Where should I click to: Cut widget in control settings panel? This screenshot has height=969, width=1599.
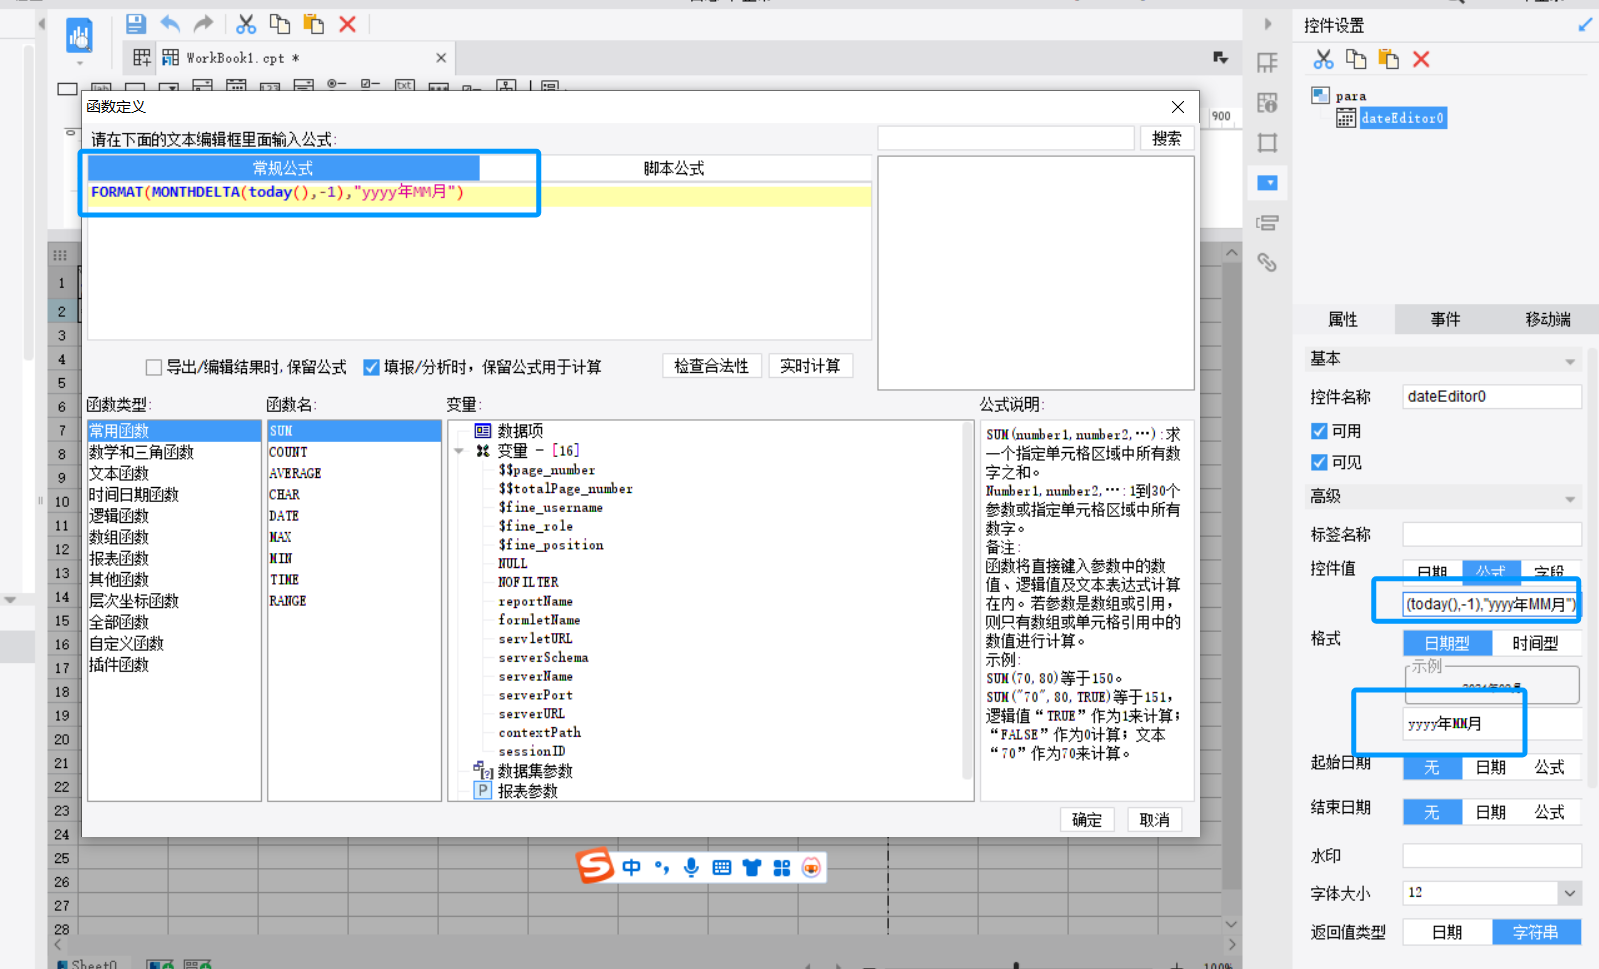1323,59
